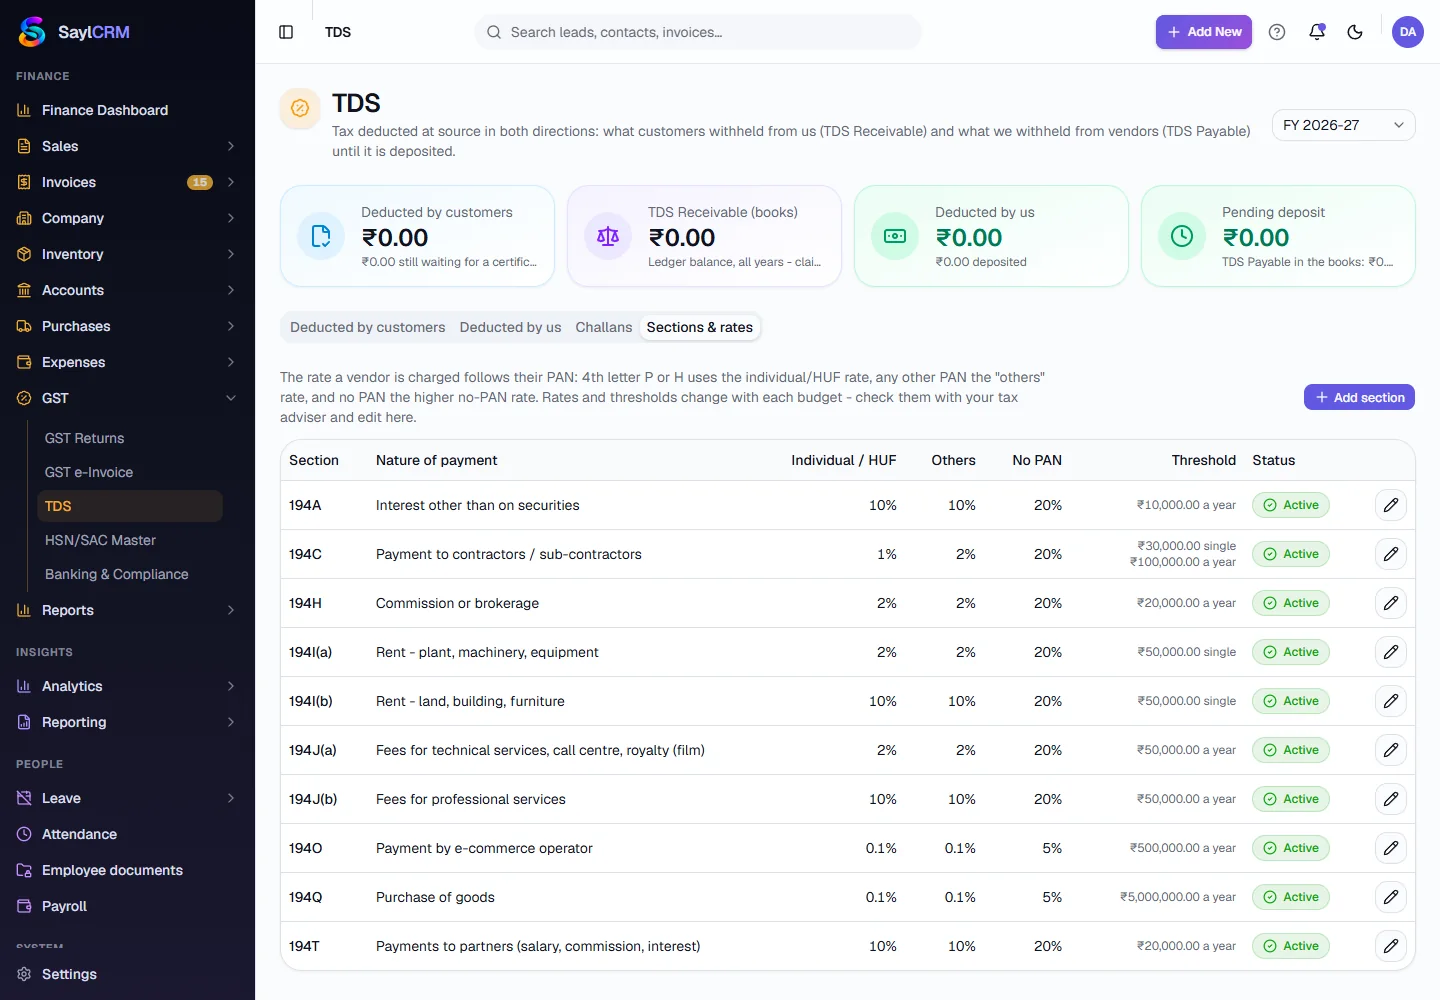Expand the Invoices menu
This screenshot has width=1440, height=1000.
point(127,182)
